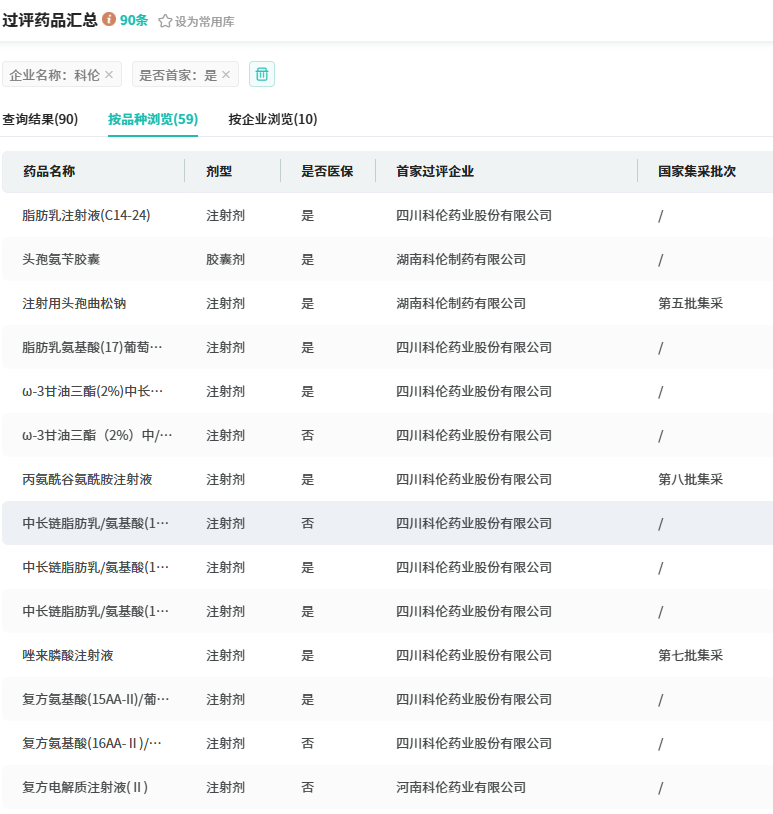773x814 pixels.
Task: Clear all filters with the trash icon
Action: (x=262, y=74)
